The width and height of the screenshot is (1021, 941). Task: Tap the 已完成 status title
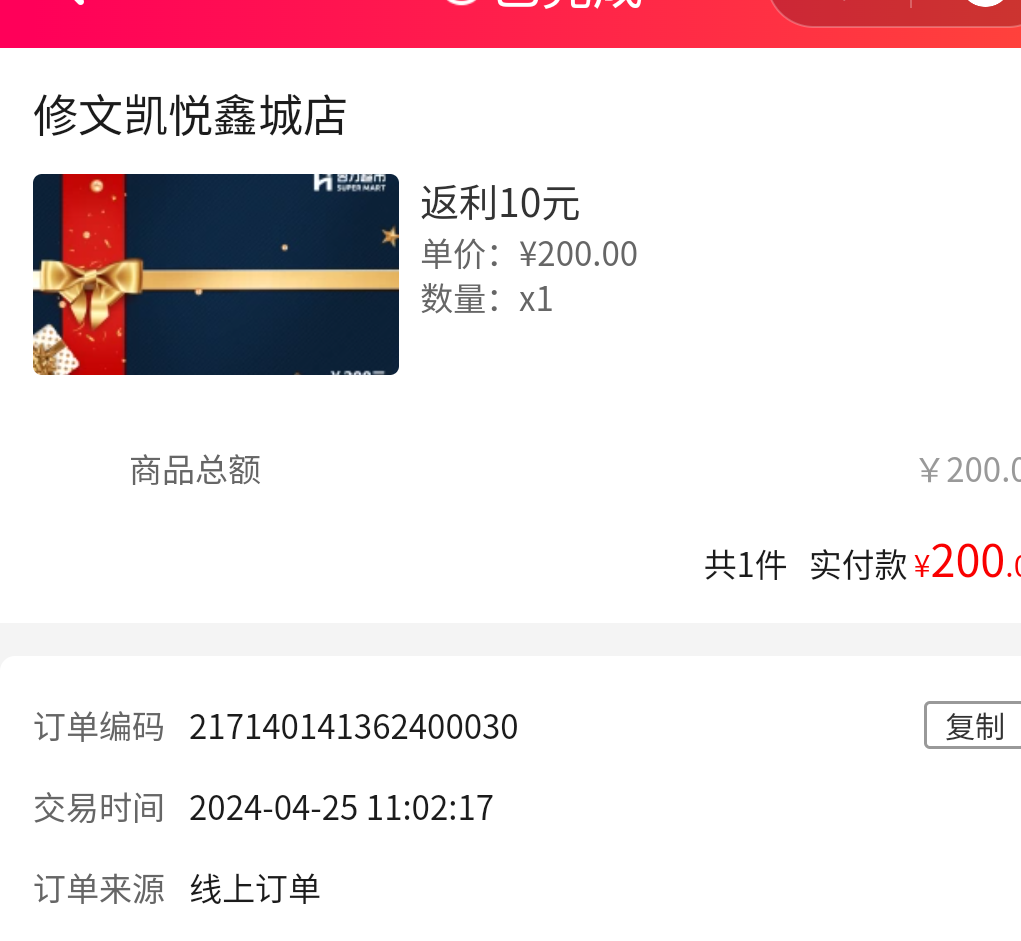570,3
